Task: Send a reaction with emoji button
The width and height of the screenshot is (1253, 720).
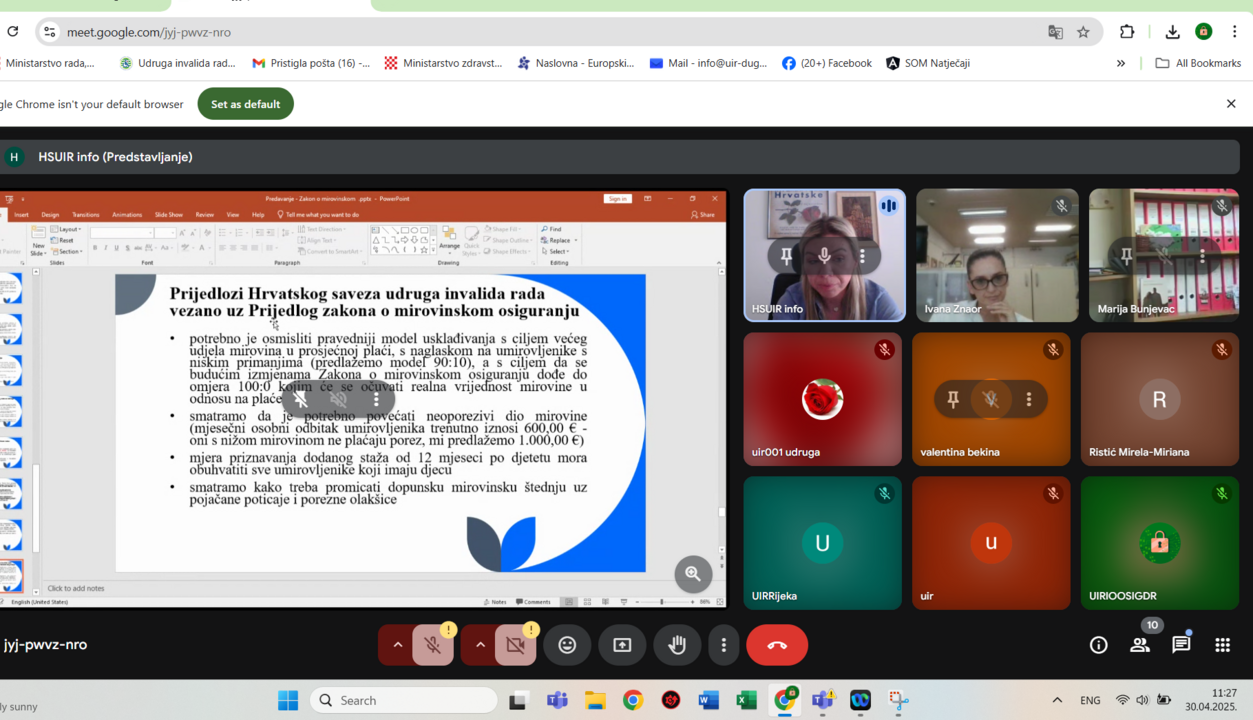Action: pyautogui.click(x=567, y=645)
